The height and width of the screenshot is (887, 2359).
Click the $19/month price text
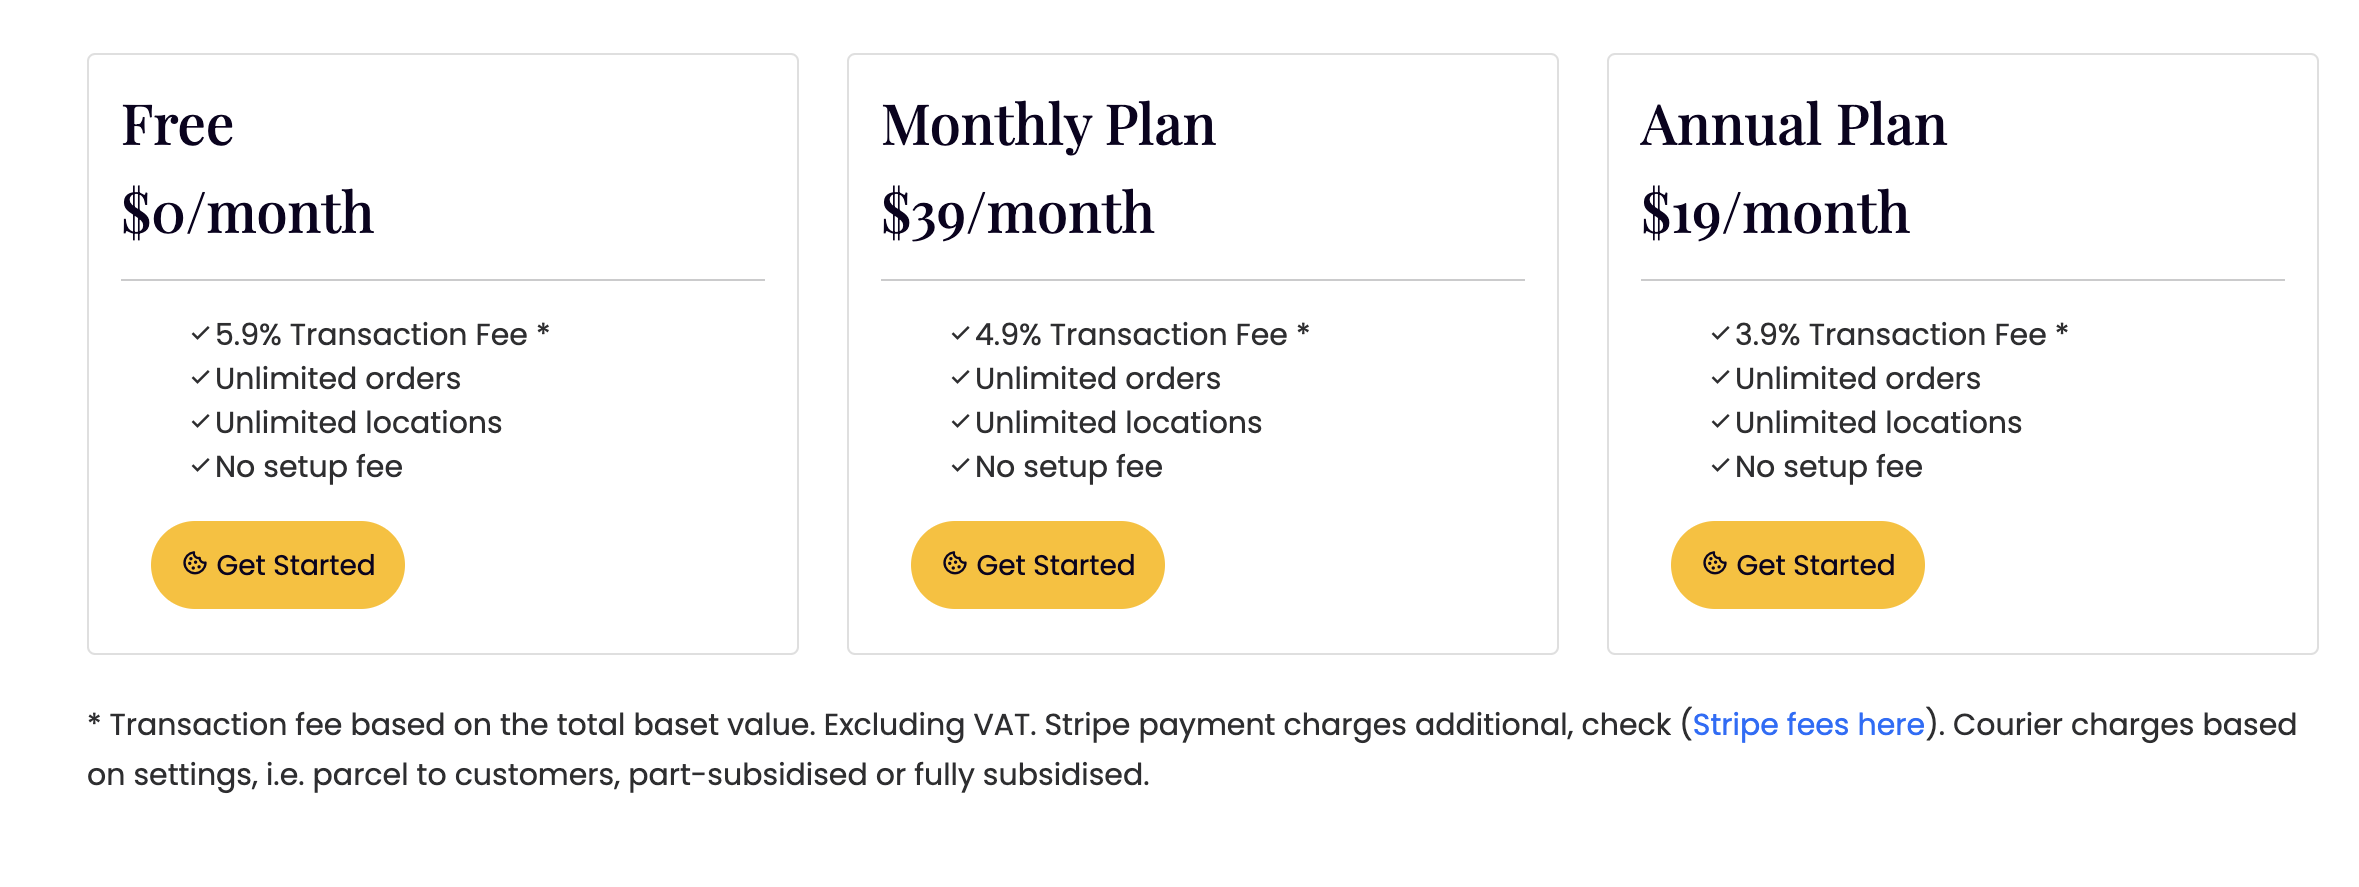[1776, 213]
